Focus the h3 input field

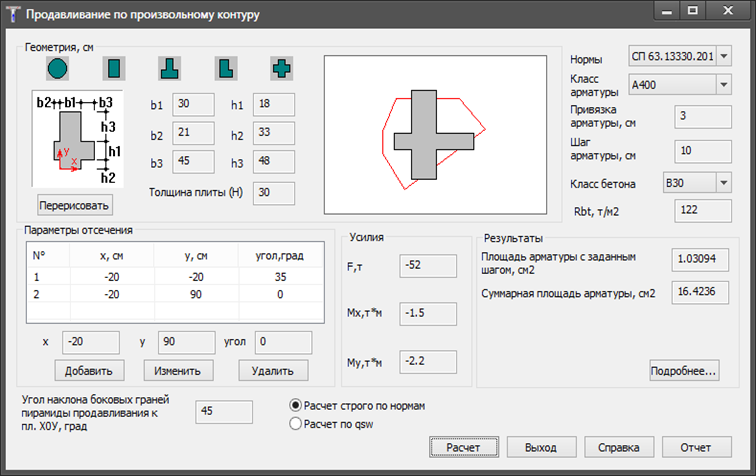point(274,162)
